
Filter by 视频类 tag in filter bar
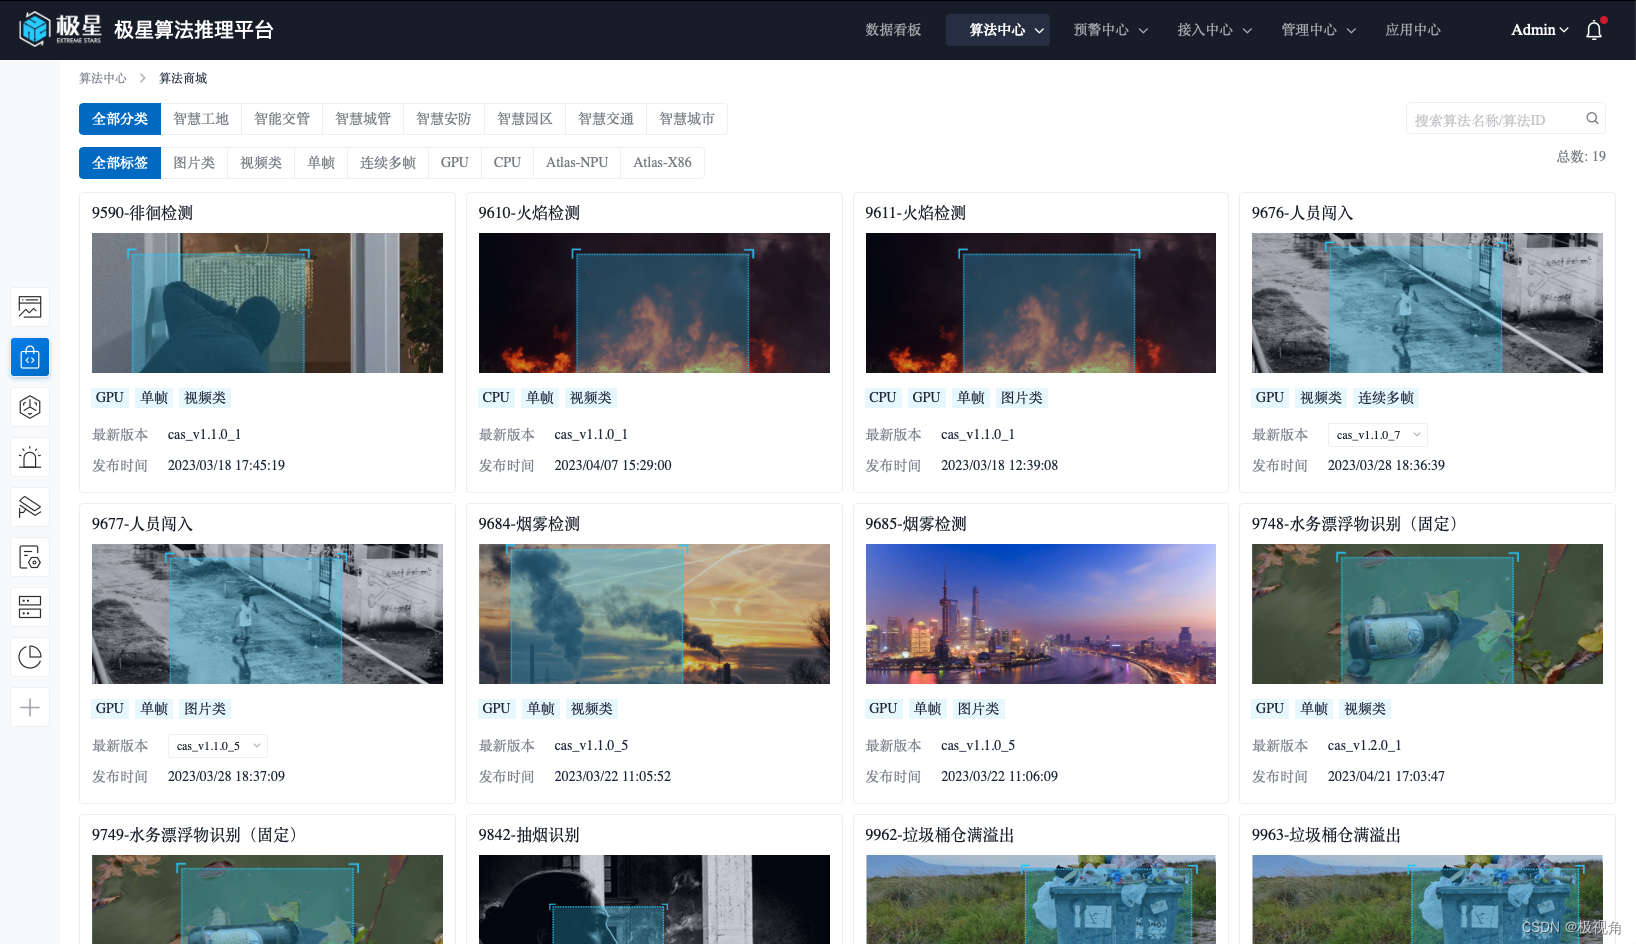tap(261, 163)
